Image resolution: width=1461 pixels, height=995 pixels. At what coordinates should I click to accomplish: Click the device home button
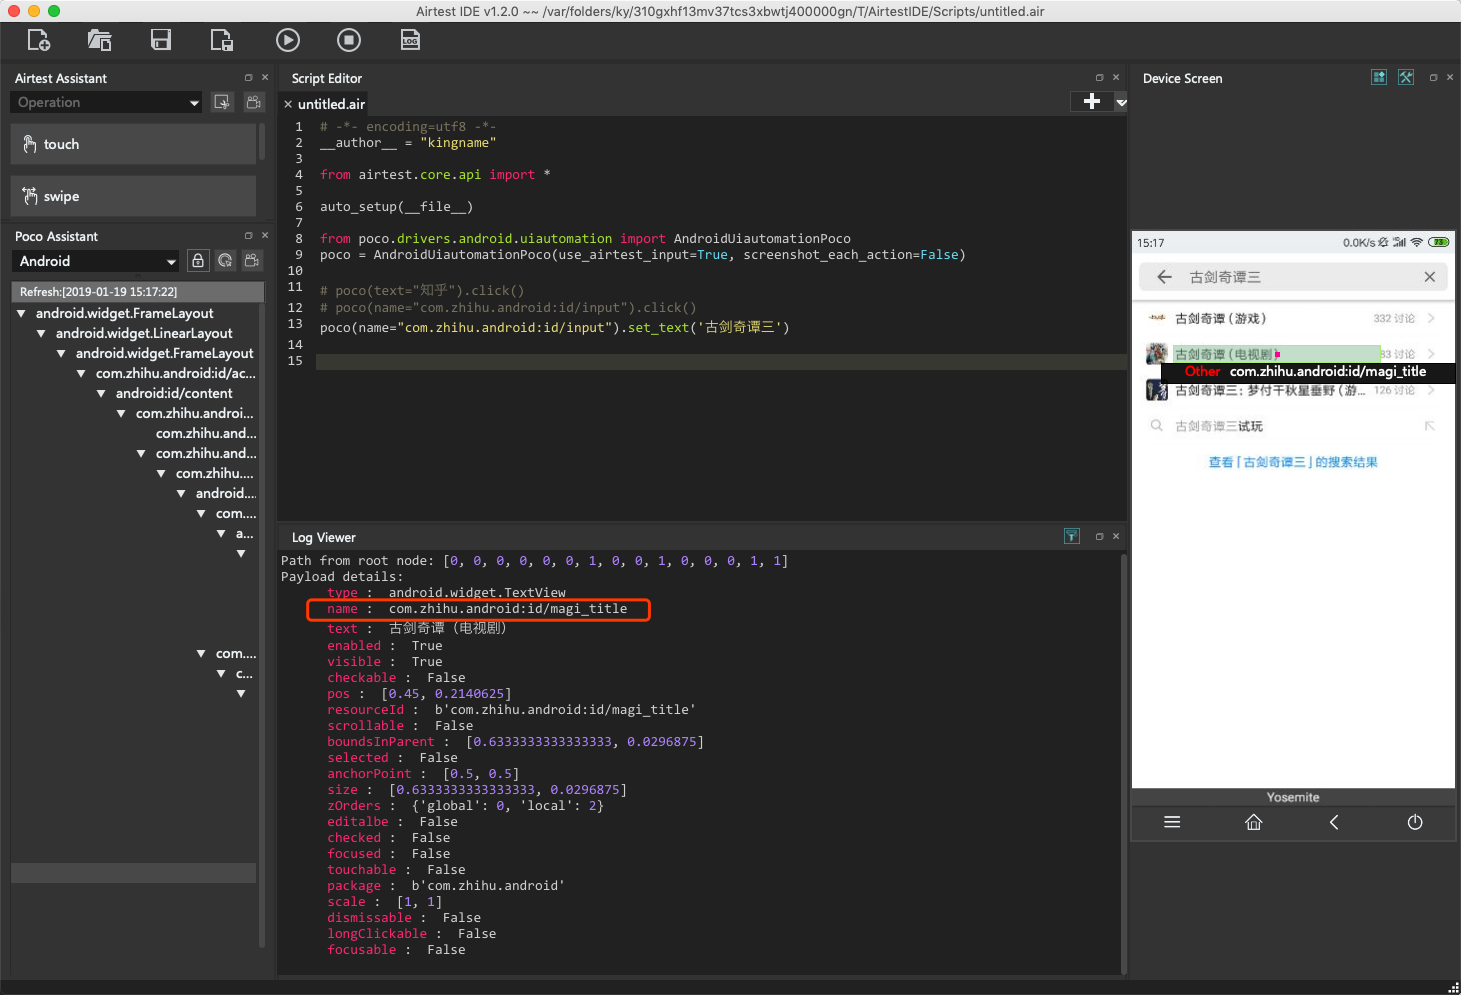[1254, 822]
